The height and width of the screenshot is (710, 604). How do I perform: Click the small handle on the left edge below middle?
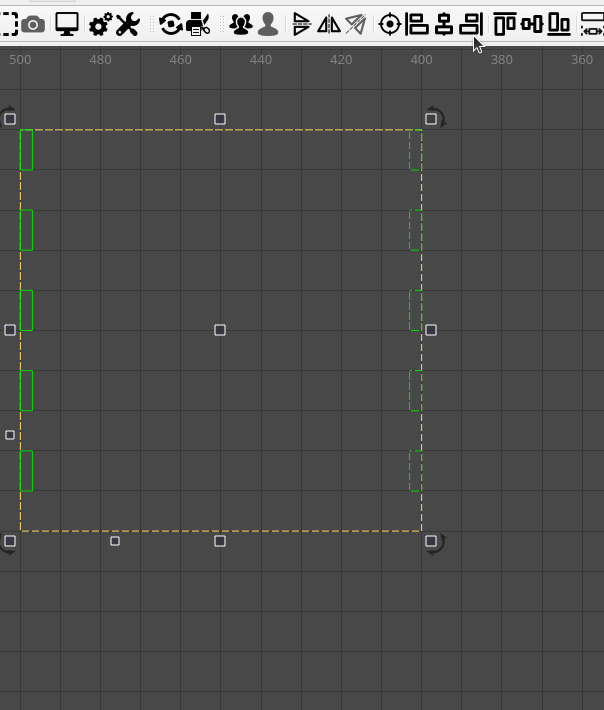point(10,435)
